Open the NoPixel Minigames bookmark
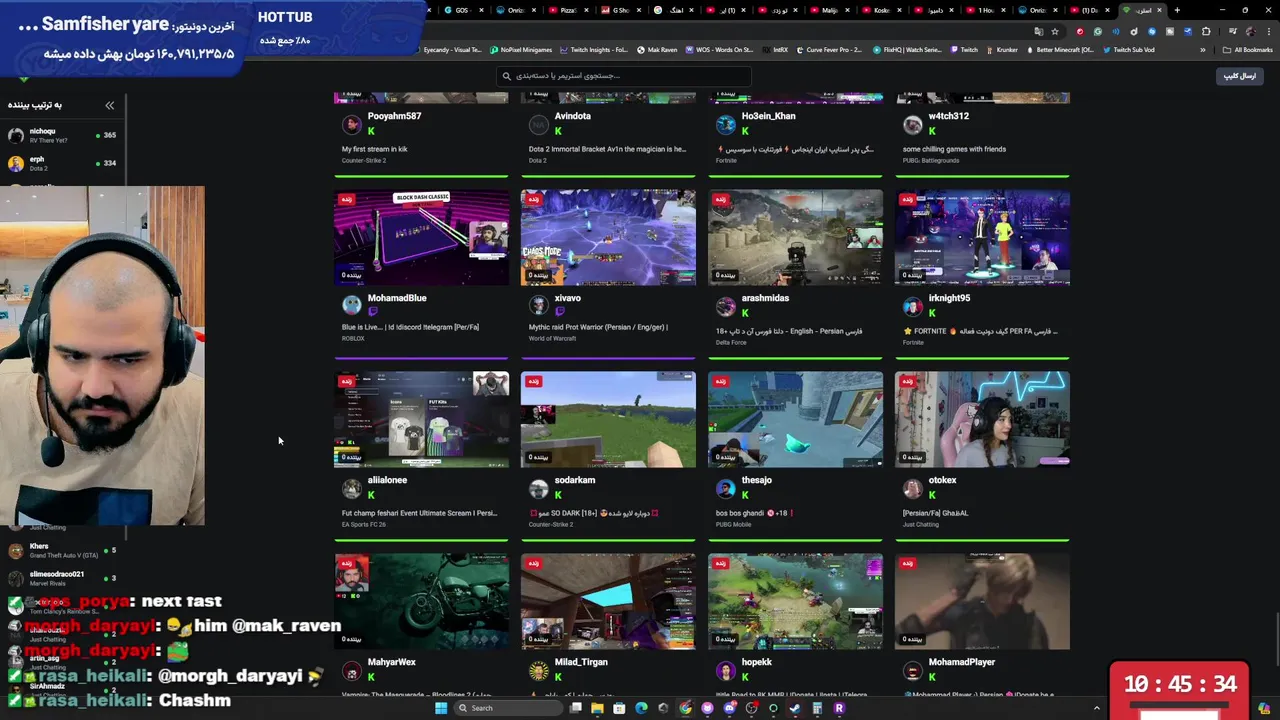The height and width of the screenshot is (720, 1280). tap(521, 49)
